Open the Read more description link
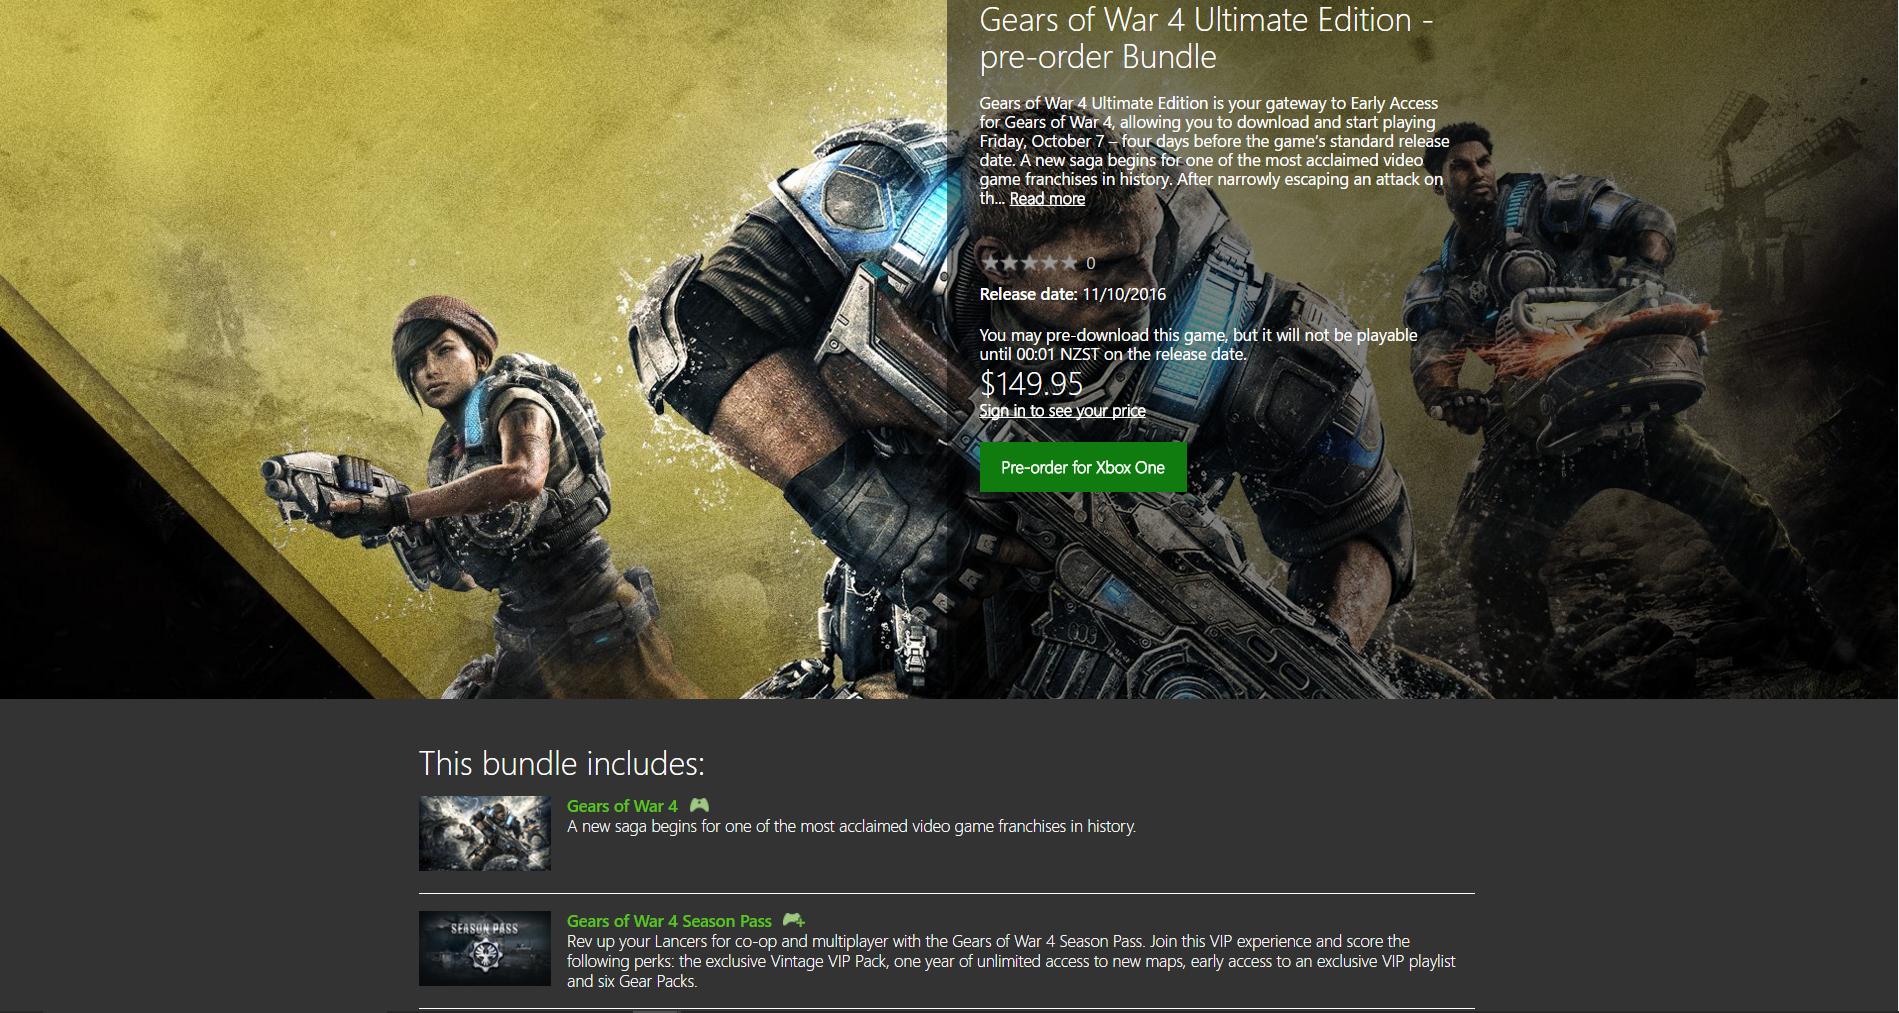The height and width of the screenshot is (1013, 1899). point(1047,198)
